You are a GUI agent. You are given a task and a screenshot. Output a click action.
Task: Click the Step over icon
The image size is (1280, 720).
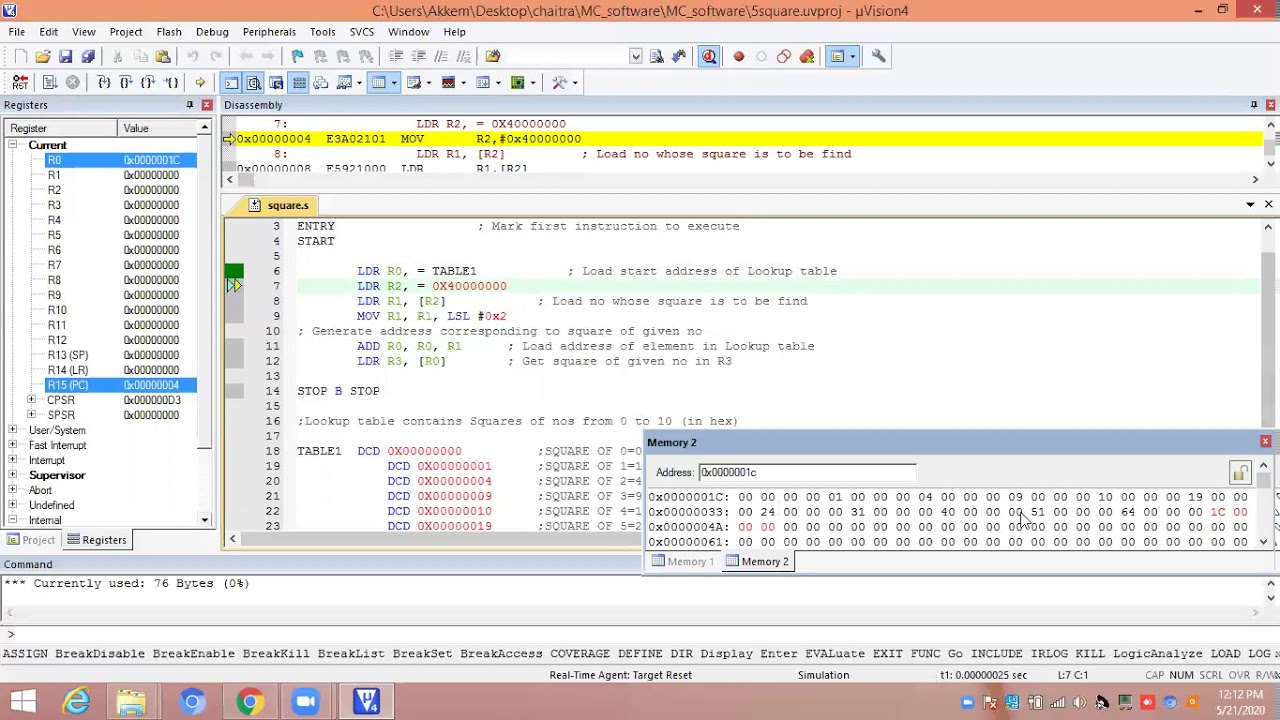(125, 83)
